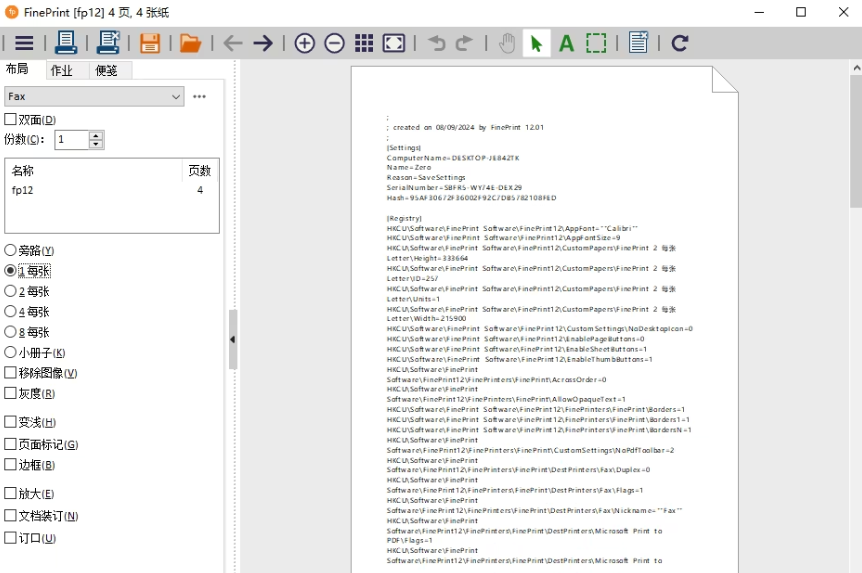Select the 旁路(Y) radio button
The width and height of the screenshot is (862, 573).
[x=10, y=250]
